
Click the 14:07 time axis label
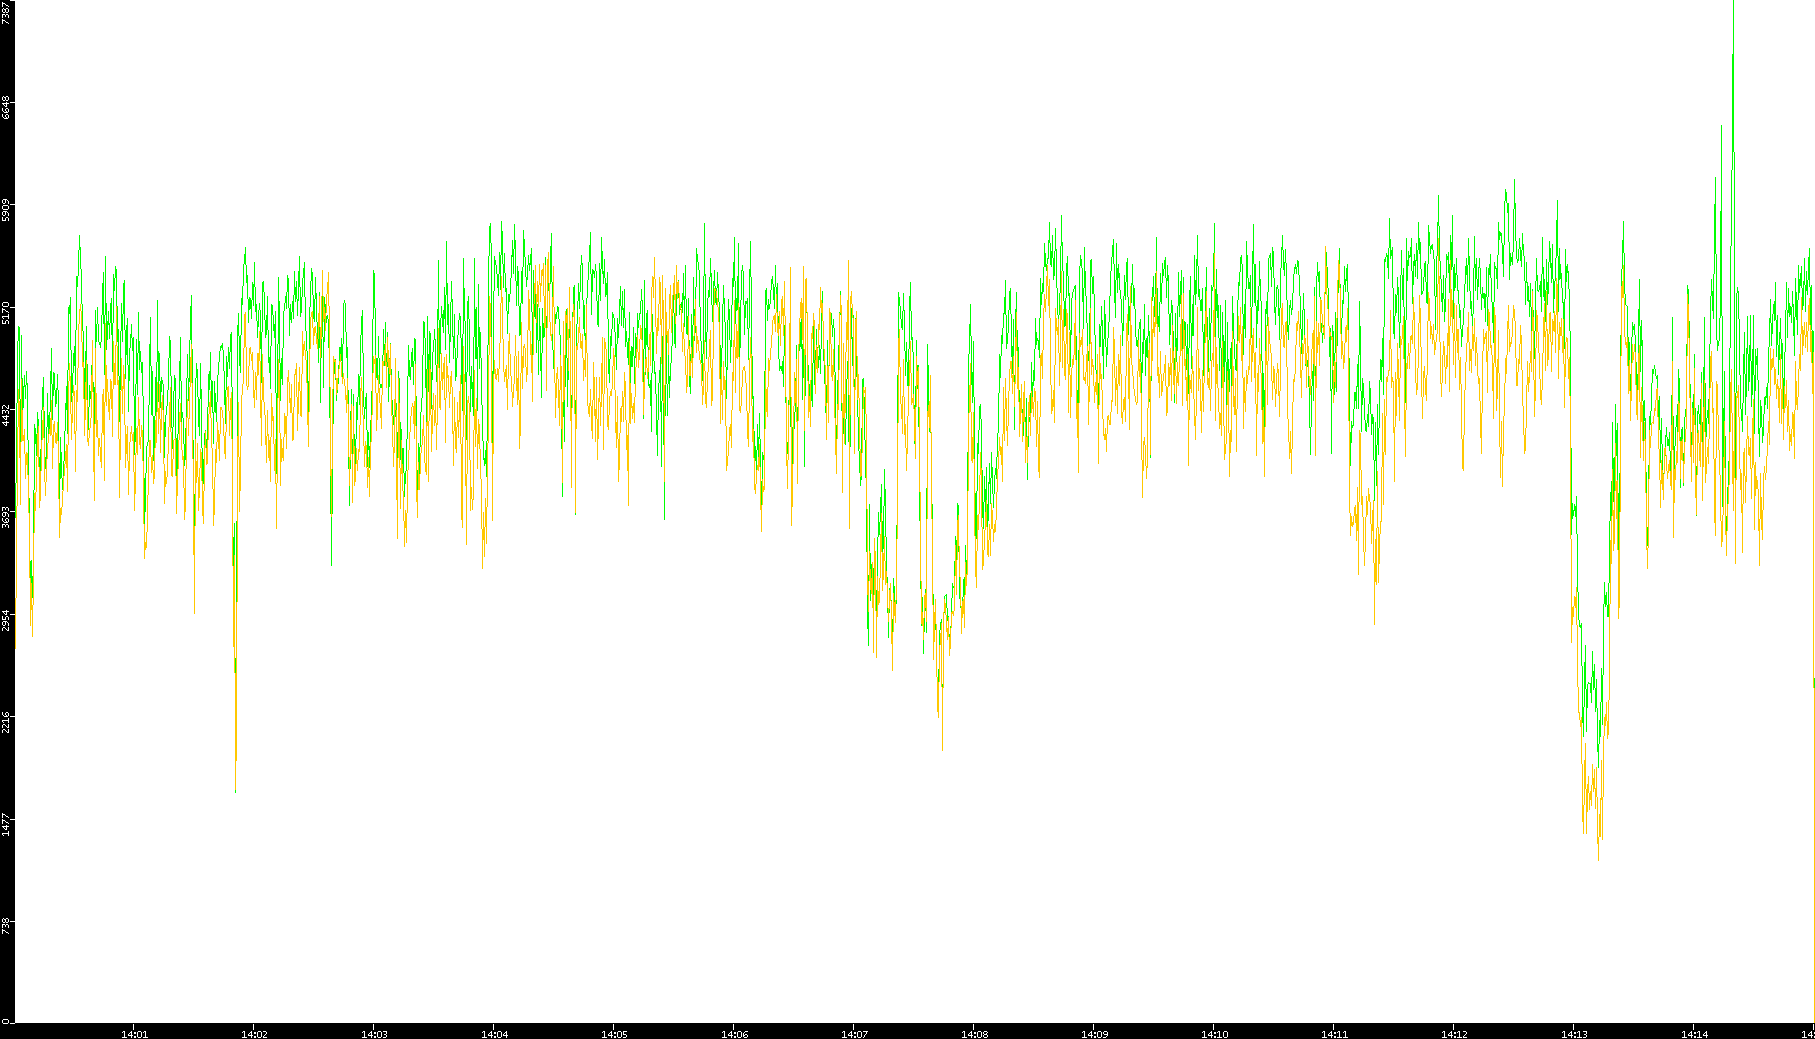[x=854, y=1033]
